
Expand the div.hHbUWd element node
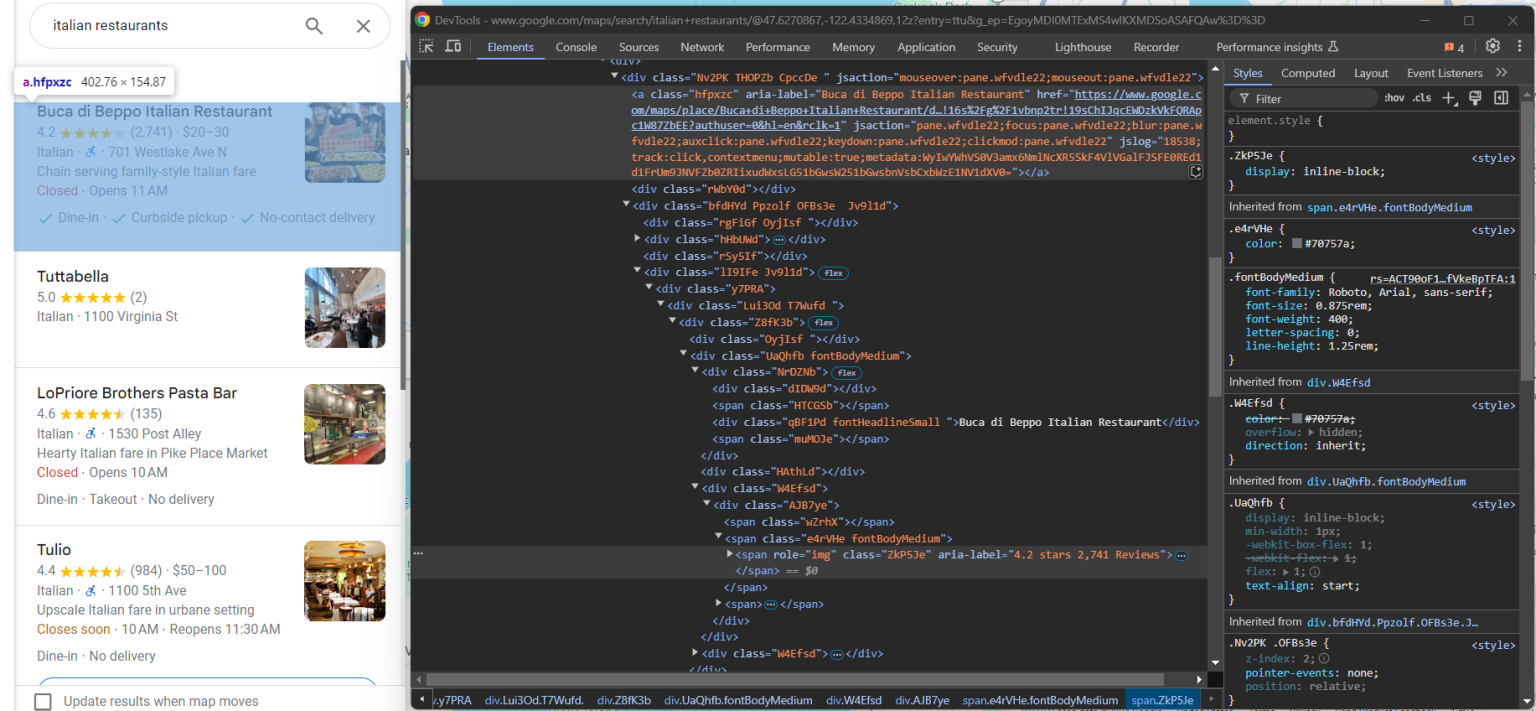click(638, 239)
